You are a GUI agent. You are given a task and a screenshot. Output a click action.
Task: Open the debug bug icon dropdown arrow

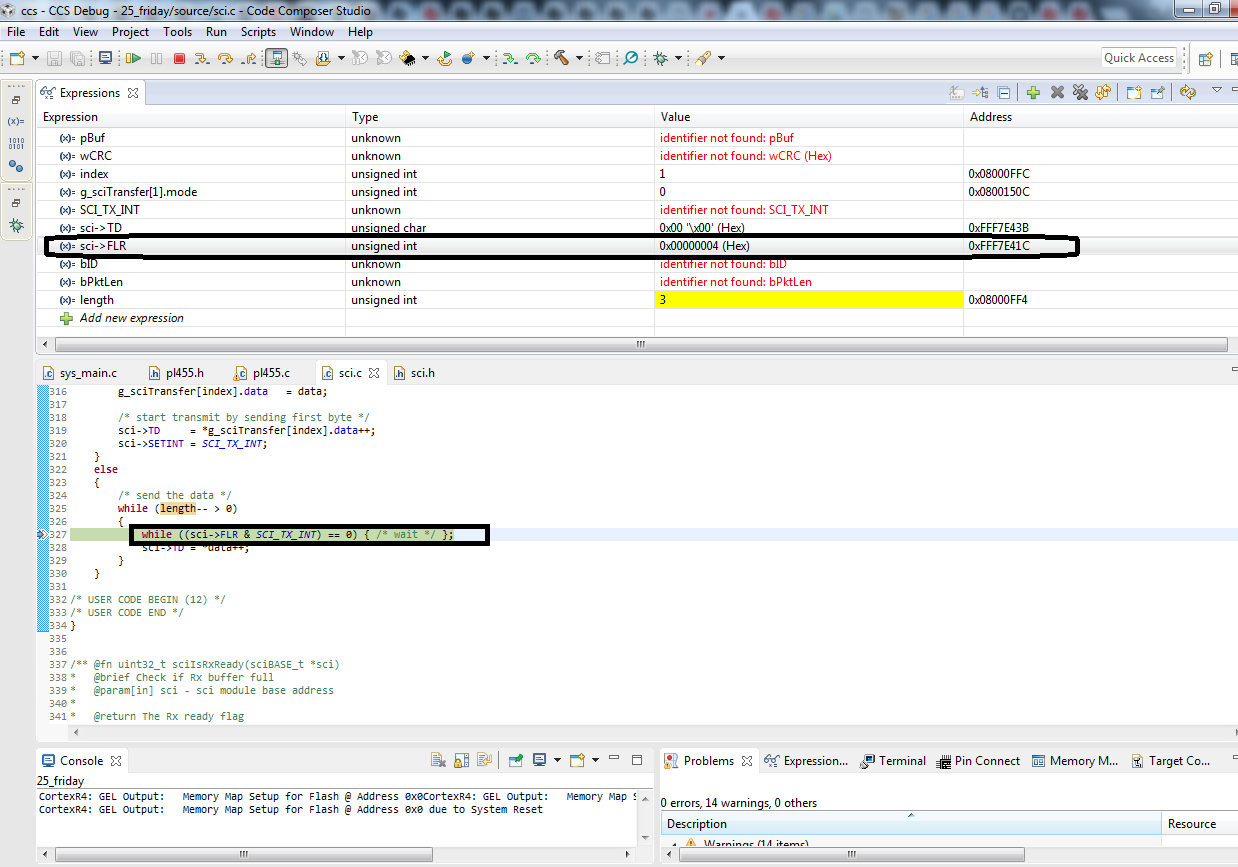click(x=678, y=59)
